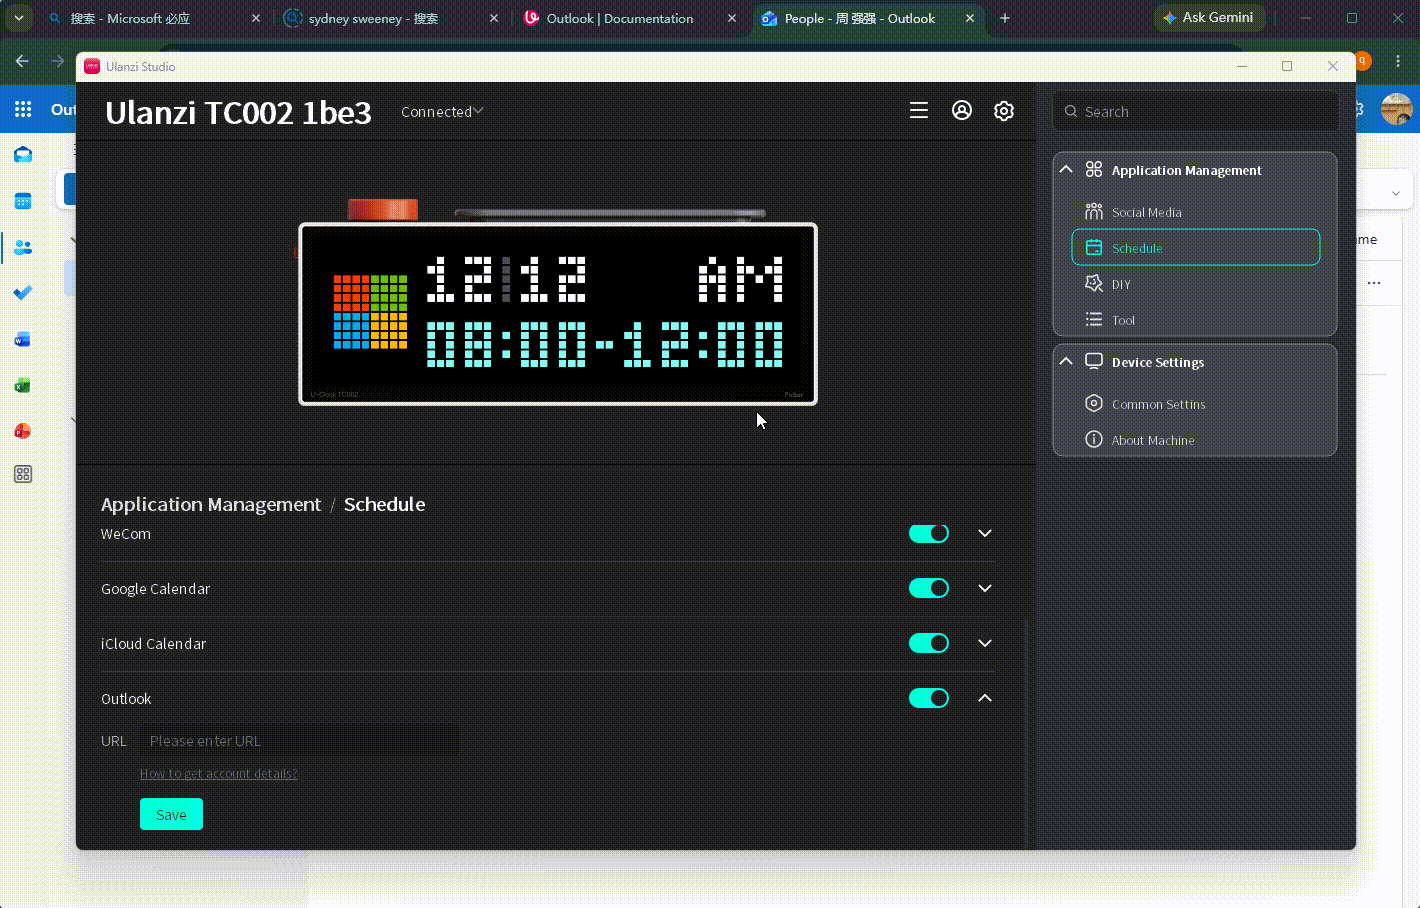Disable the WeCom toggle
1420x908 pixels.
click(x=929, y=533)
